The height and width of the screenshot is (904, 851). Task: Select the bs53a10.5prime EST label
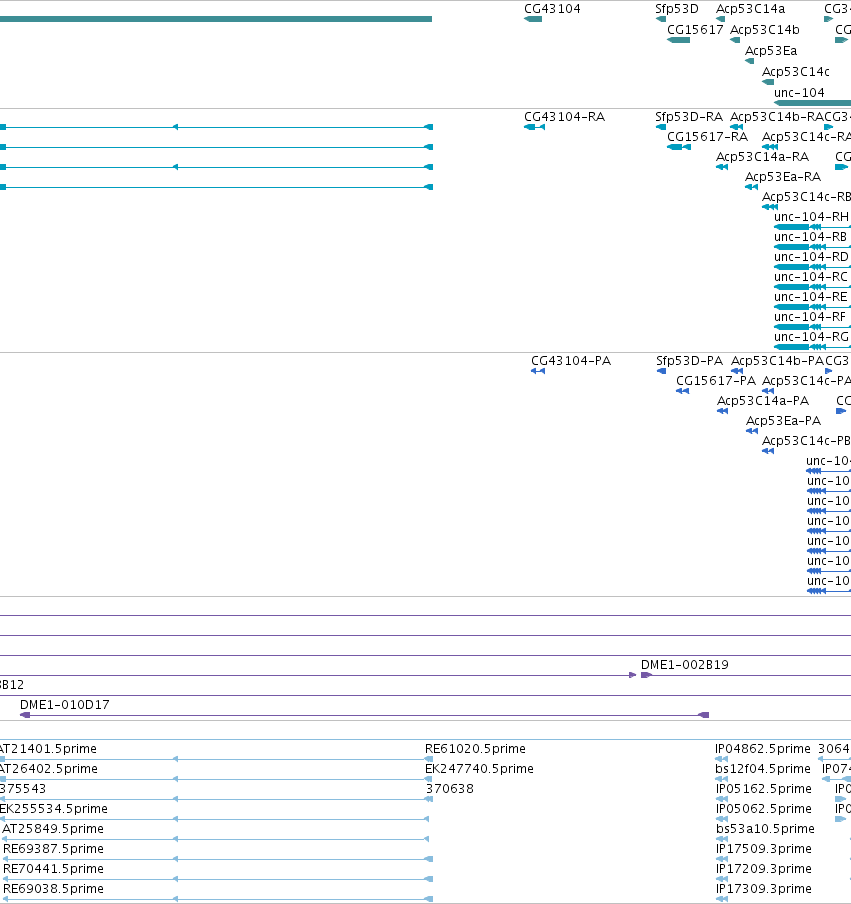click(765, 828)
